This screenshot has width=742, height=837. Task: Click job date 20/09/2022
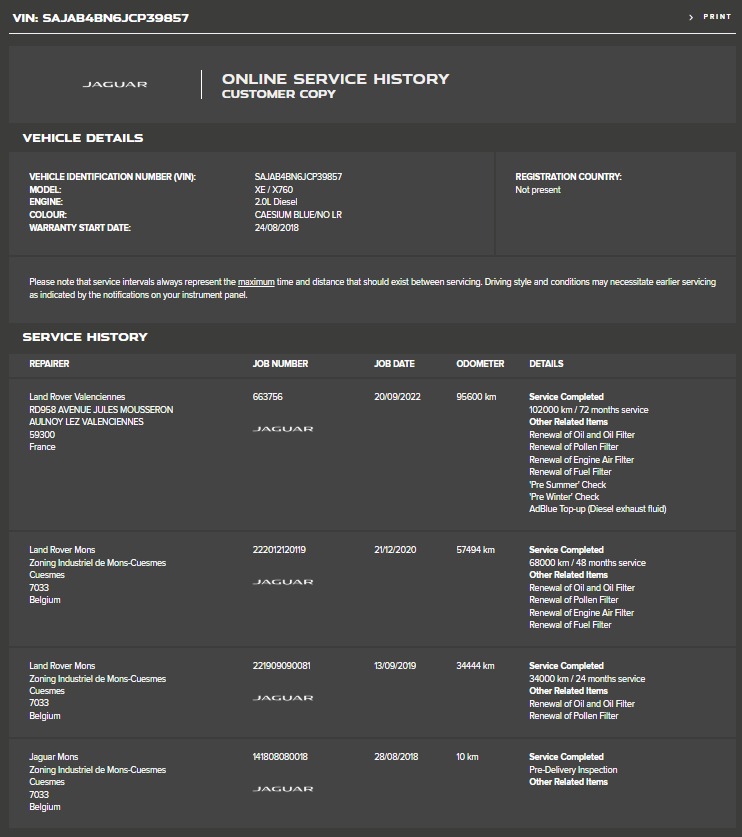pyautogui.click(x=397, y=397)
